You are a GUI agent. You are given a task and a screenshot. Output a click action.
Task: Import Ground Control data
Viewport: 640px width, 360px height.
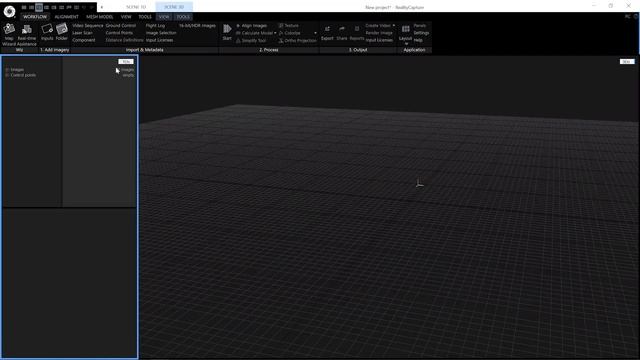pos(121,25)
